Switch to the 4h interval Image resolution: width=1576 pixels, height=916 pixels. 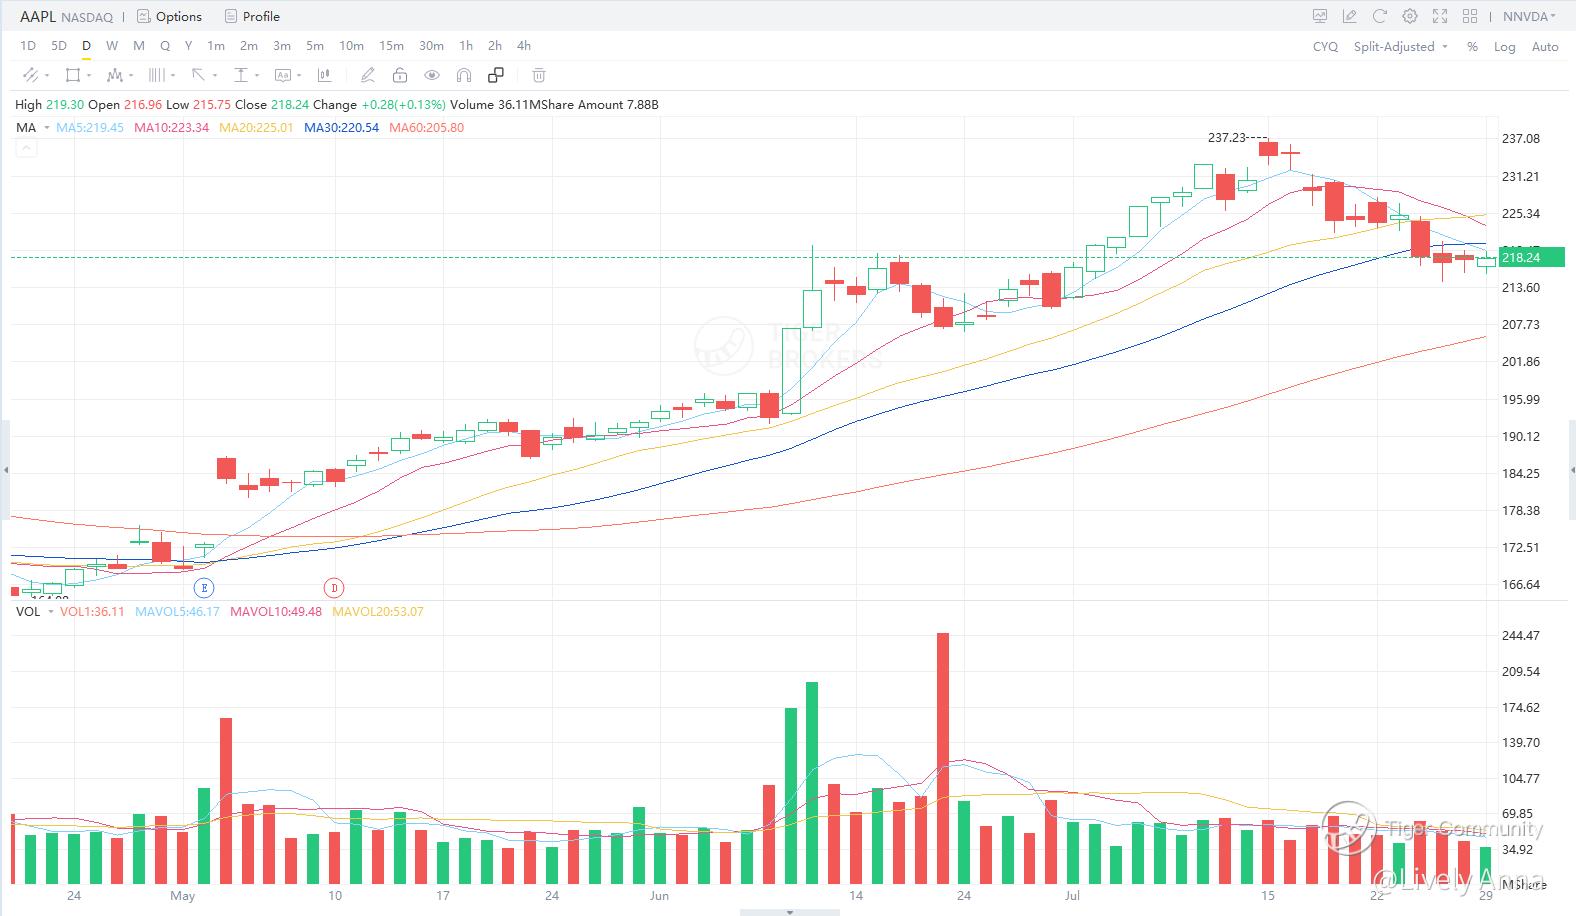[x=524, y=46]
